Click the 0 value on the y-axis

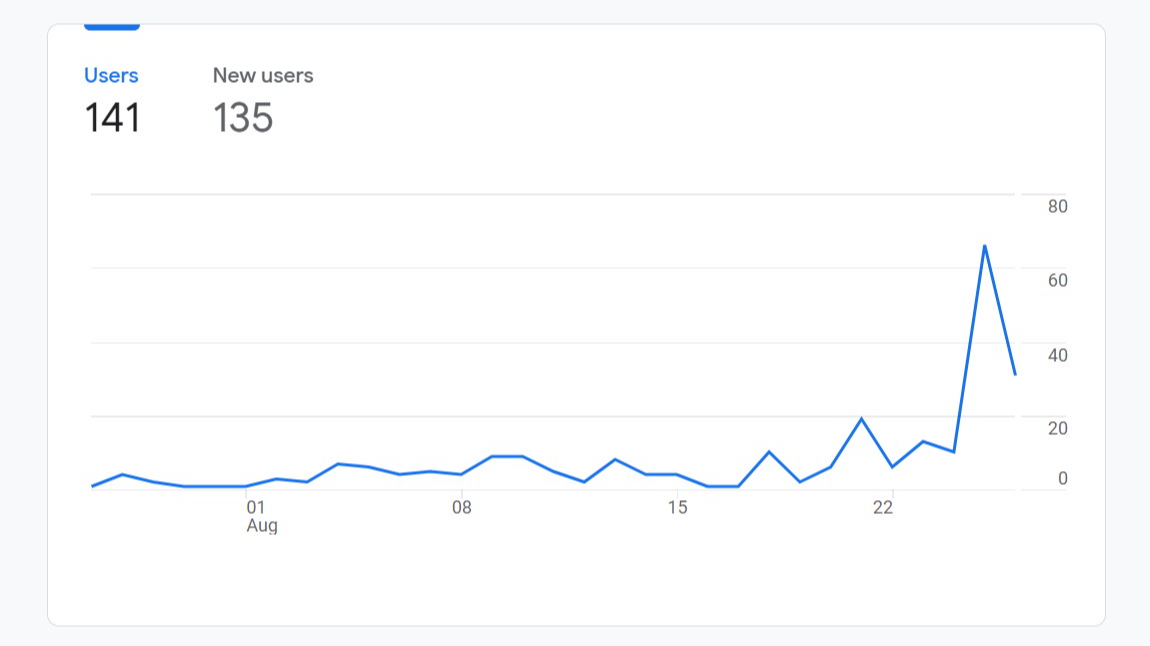coord(1063,479)
